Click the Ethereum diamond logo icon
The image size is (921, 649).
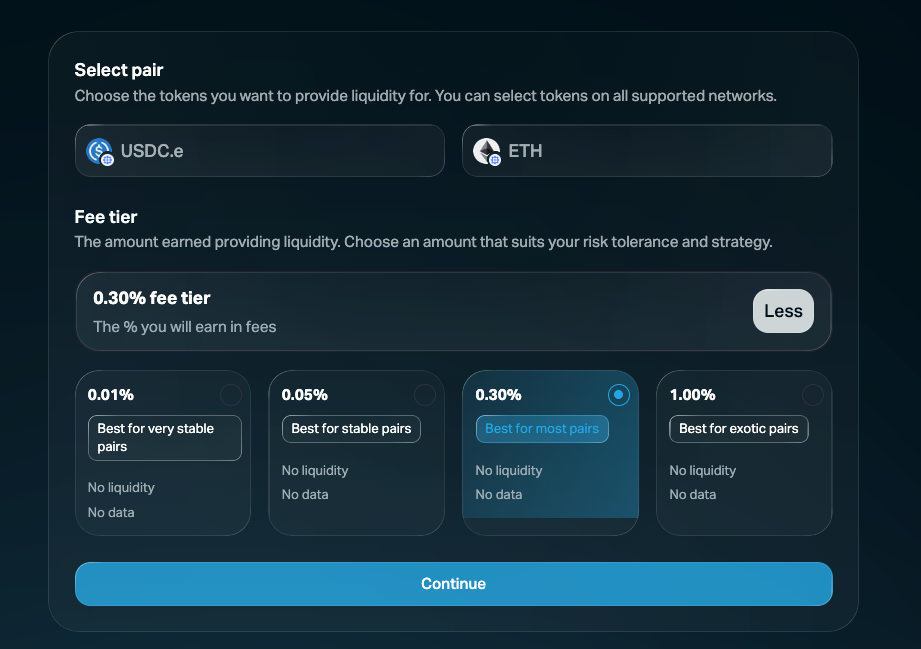coord(486,150)
